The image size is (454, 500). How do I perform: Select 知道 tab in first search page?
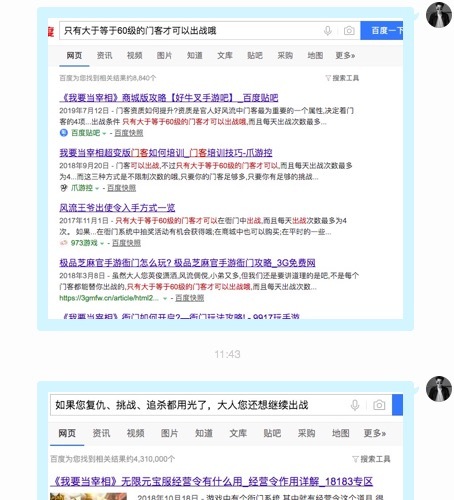pyautogui.click(x=195, y=55)
